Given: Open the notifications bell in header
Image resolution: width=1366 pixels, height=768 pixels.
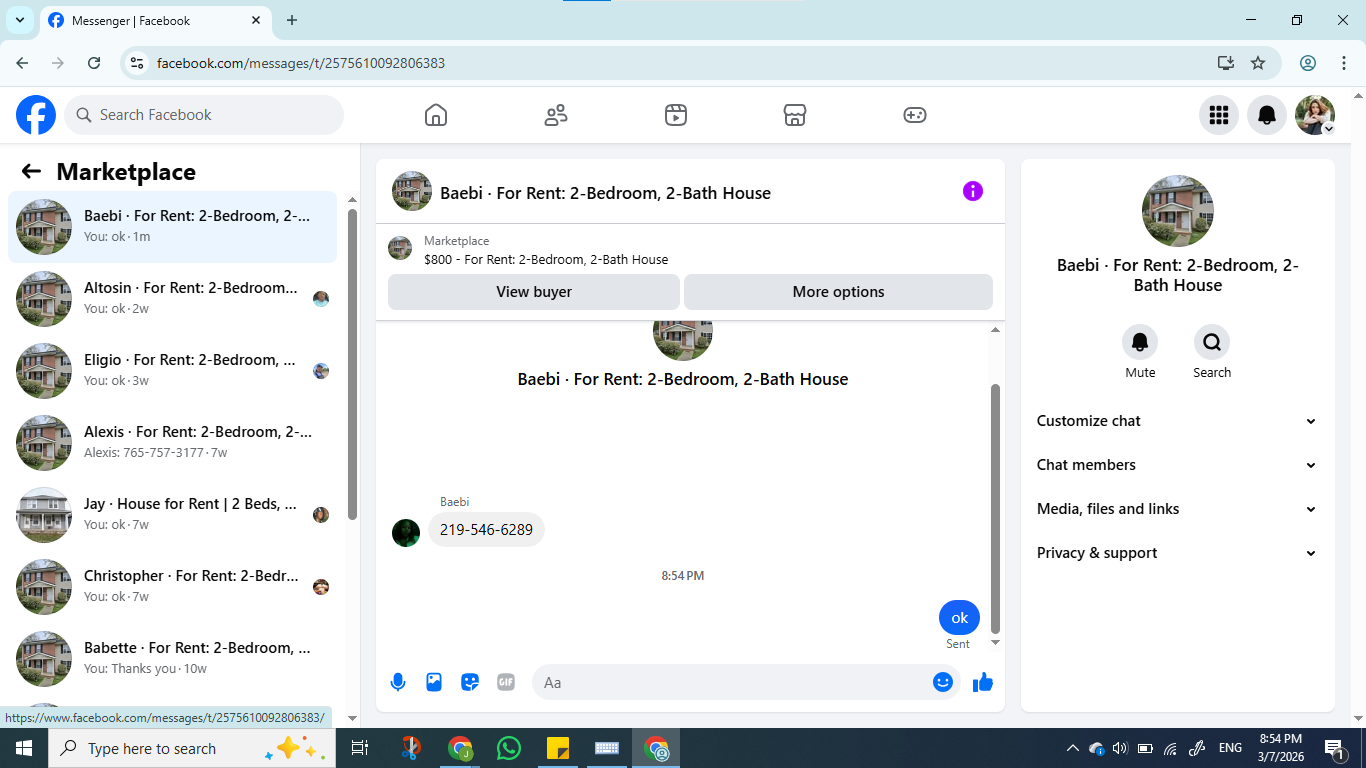Looking at the screenshot, I should [x=1267, y=115].
